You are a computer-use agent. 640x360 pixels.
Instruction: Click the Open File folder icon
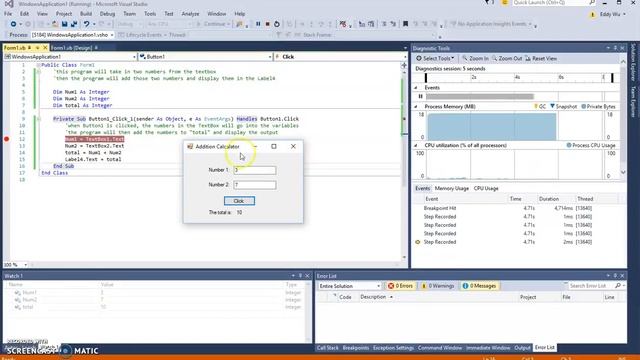[x=55, y=24]
